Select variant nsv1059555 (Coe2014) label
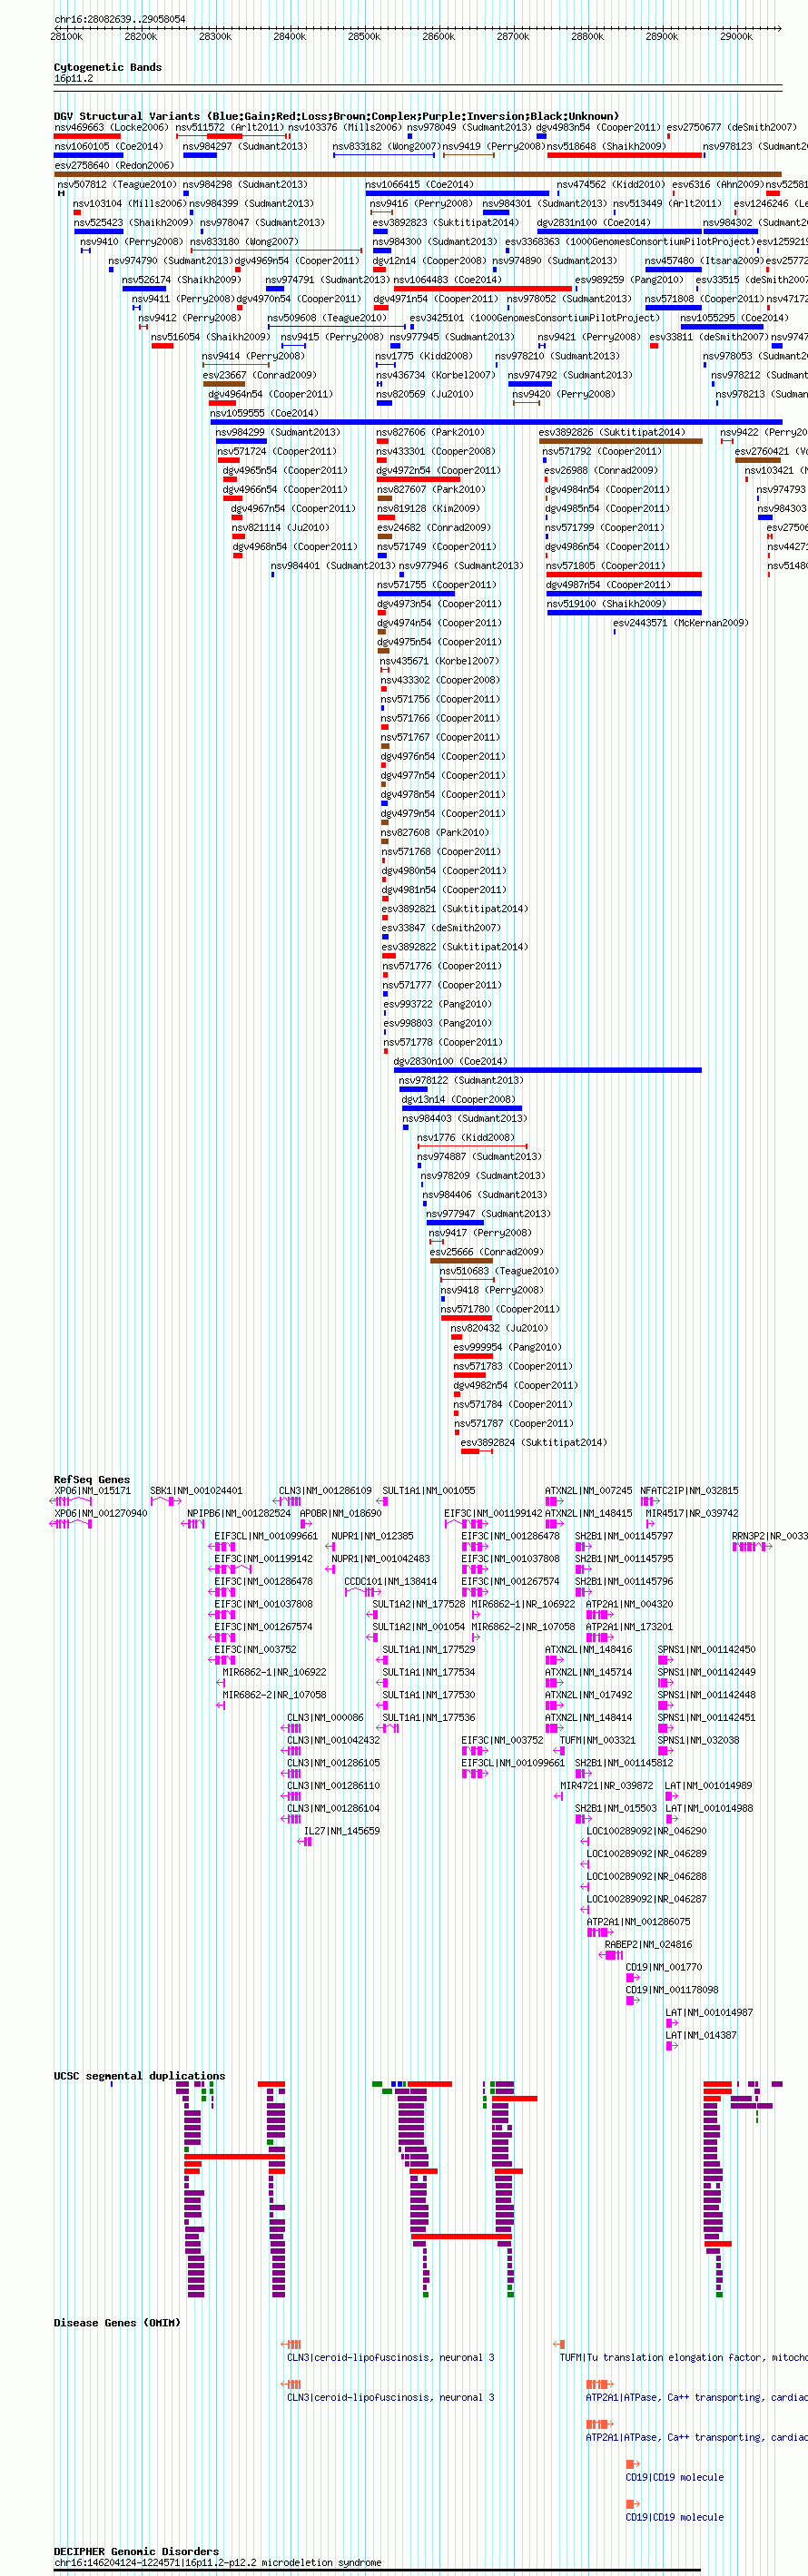This screenshot has height=2576, width=808. pos(264,413)
